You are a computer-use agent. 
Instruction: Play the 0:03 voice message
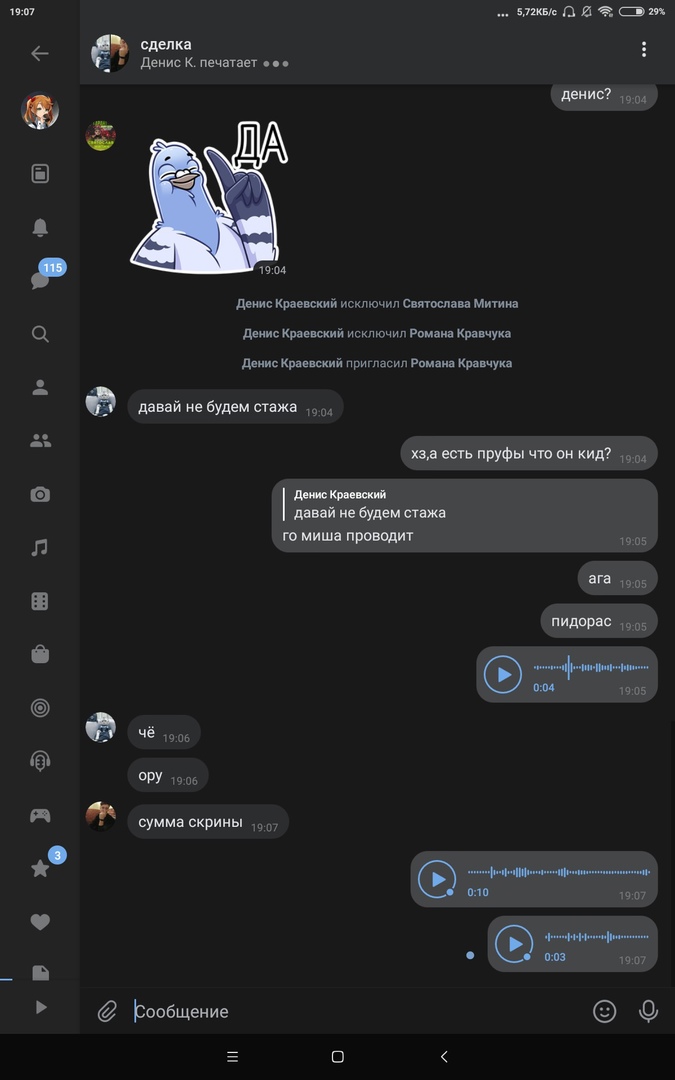(515, 944)
